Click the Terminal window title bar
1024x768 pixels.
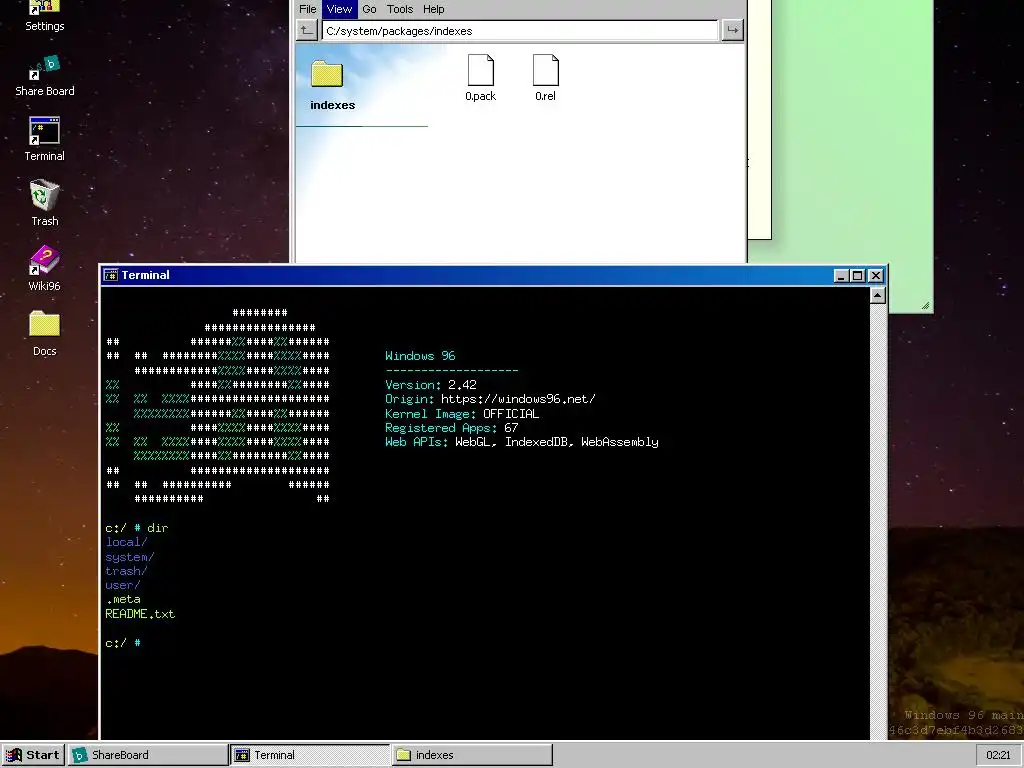tap(494, 276)
